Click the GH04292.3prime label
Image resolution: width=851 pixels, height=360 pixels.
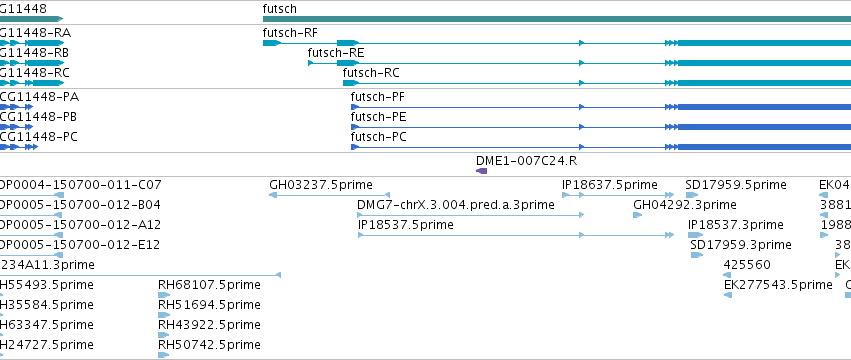pyautogui.click(x=685, y=205)
